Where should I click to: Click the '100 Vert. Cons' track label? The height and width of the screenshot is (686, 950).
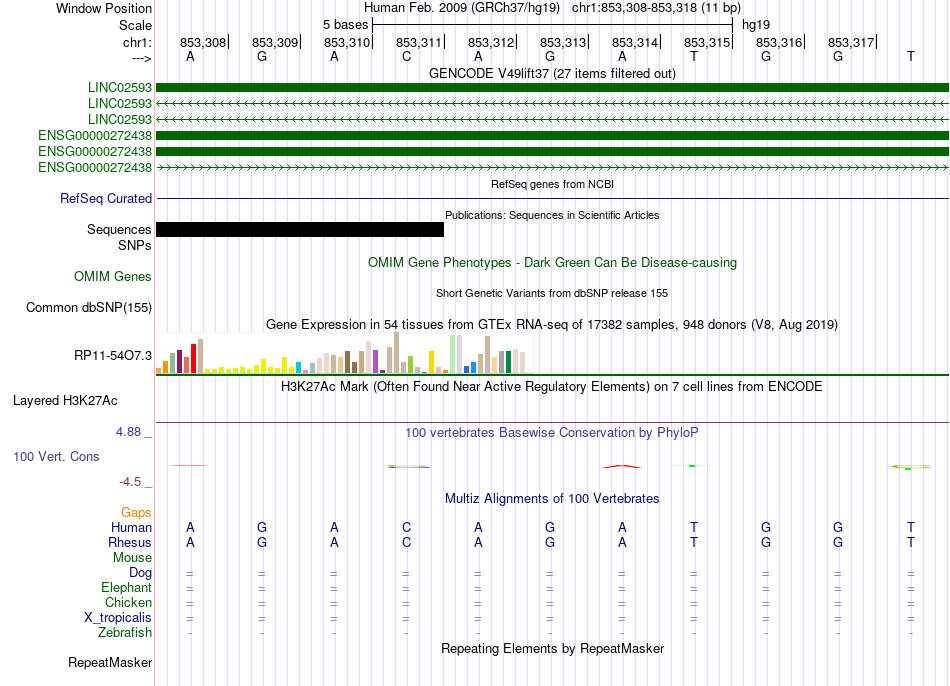point(56,456)
